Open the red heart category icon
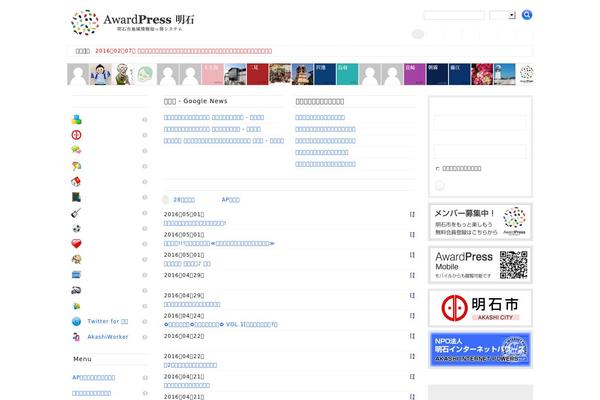600x400 pixels. [77, 244]
